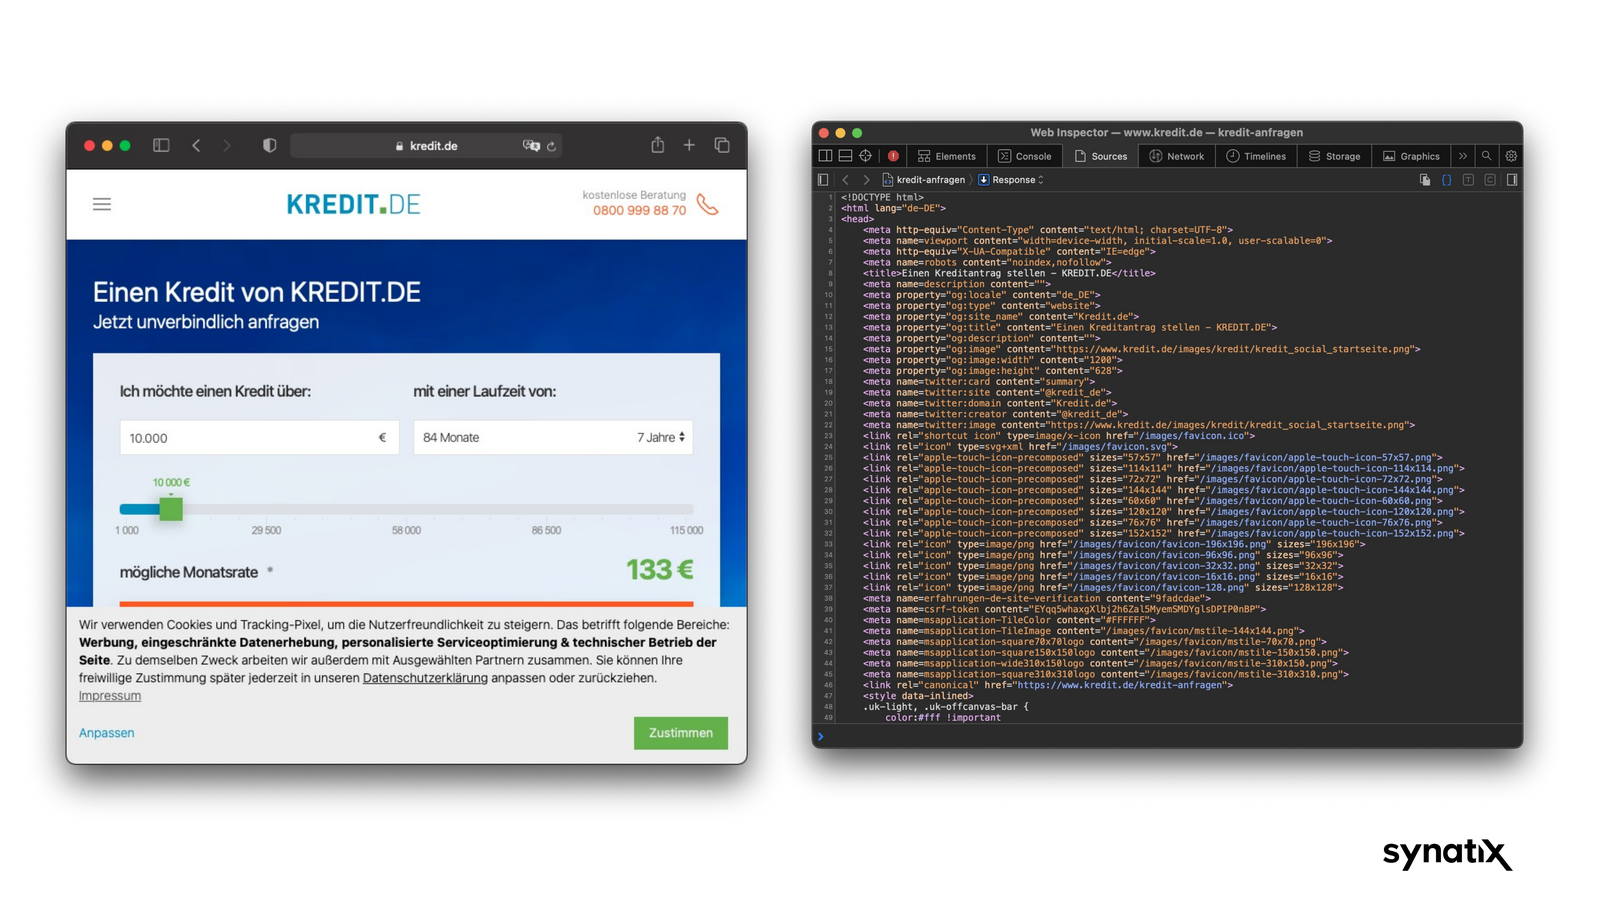
Task: Toggle pretty print curly braces button
Action: click(x=1446, y=180)
